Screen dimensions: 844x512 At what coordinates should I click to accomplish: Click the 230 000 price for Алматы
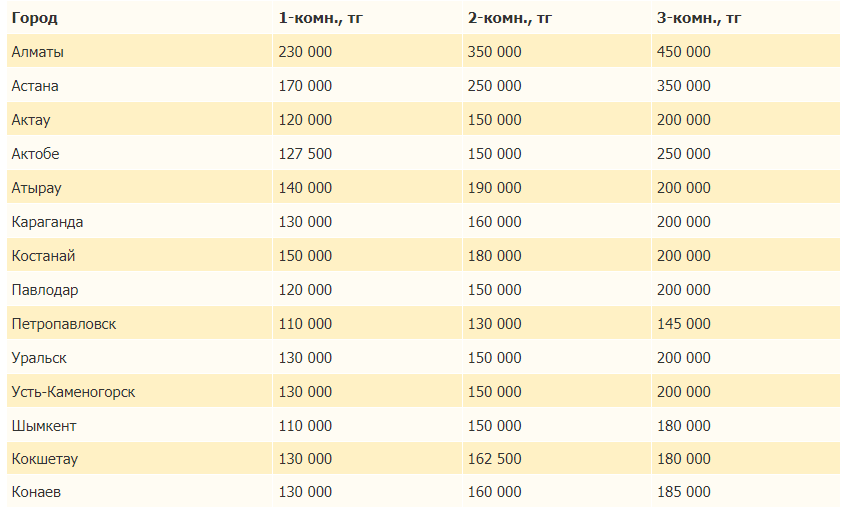(x=305, y=52)
